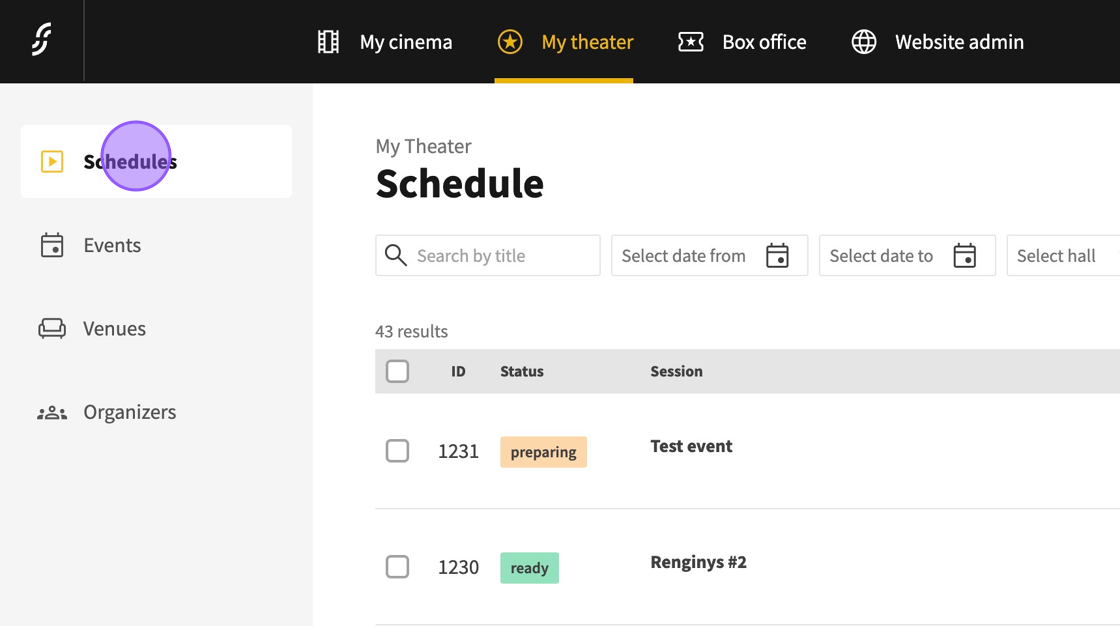
Task: Focus the Search by title field
Action: pyautogui.click(x=500, y=256)
